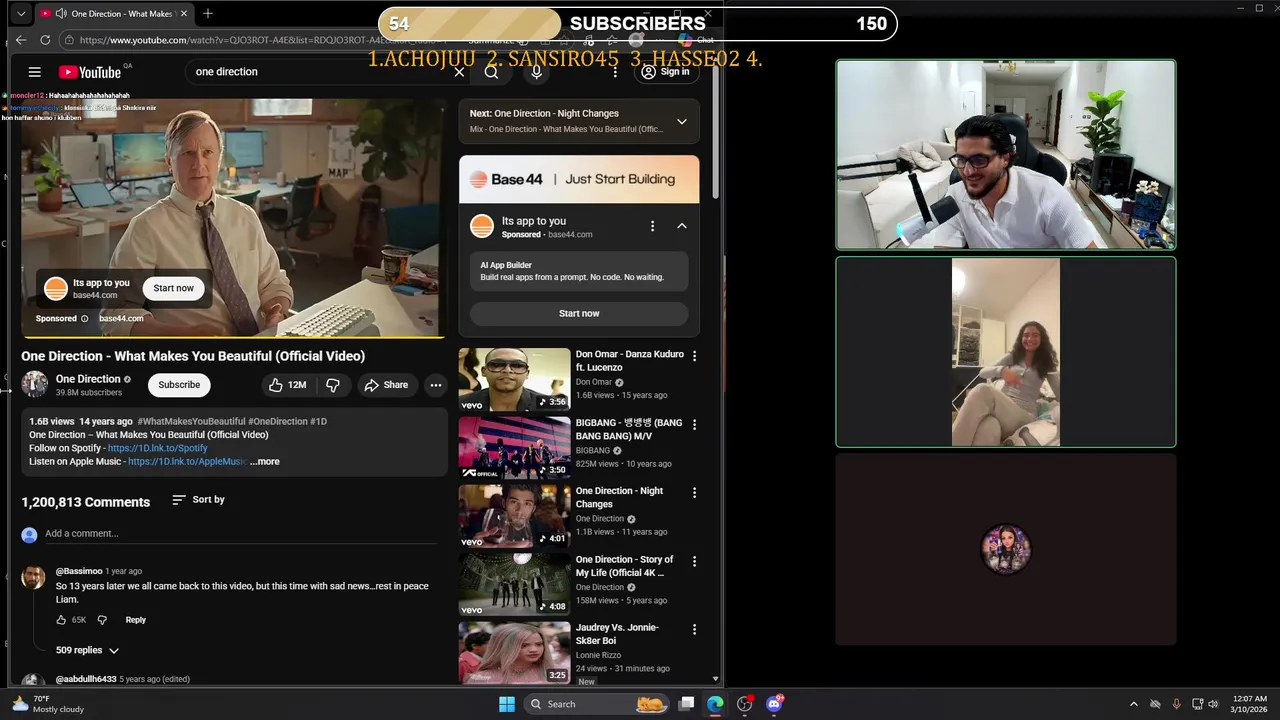
Task: Like the comment by @Bassimoo
Action: pyautogui.click(x=62, y=620)
